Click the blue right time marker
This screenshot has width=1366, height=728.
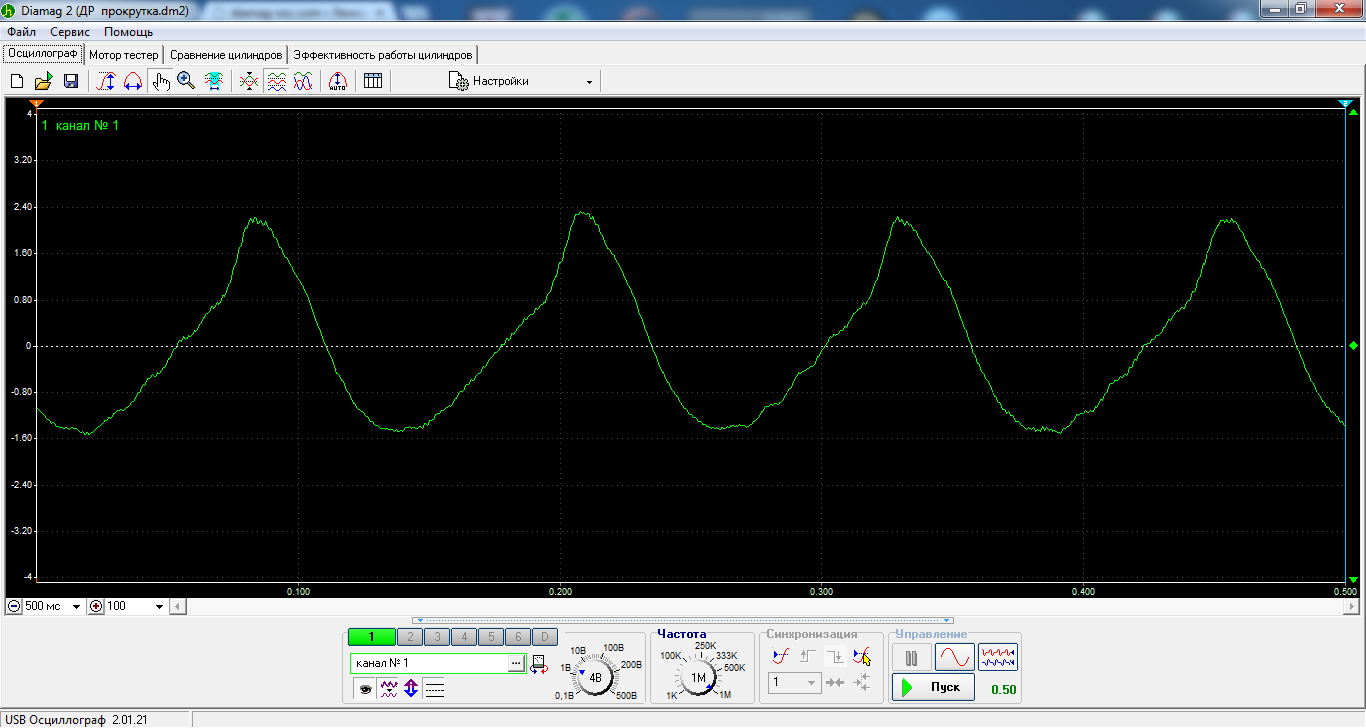pos(1345,103)
